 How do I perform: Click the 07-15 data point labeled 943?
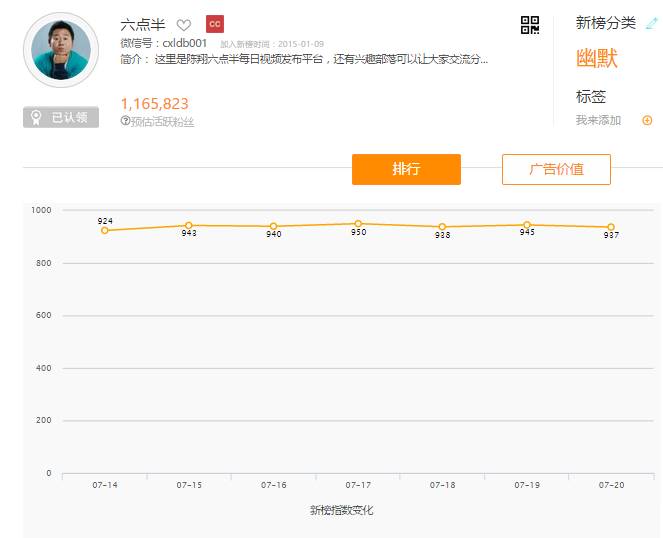[189, 225]
